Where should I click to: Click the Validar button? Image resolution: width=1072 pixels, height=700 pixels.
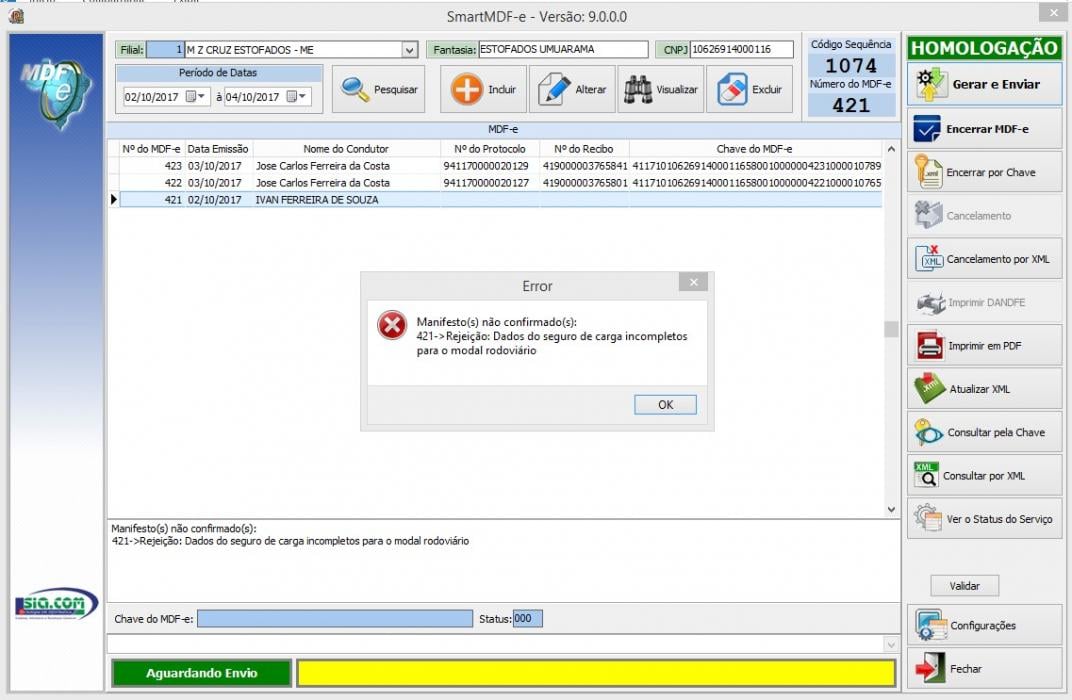[964, 586]
